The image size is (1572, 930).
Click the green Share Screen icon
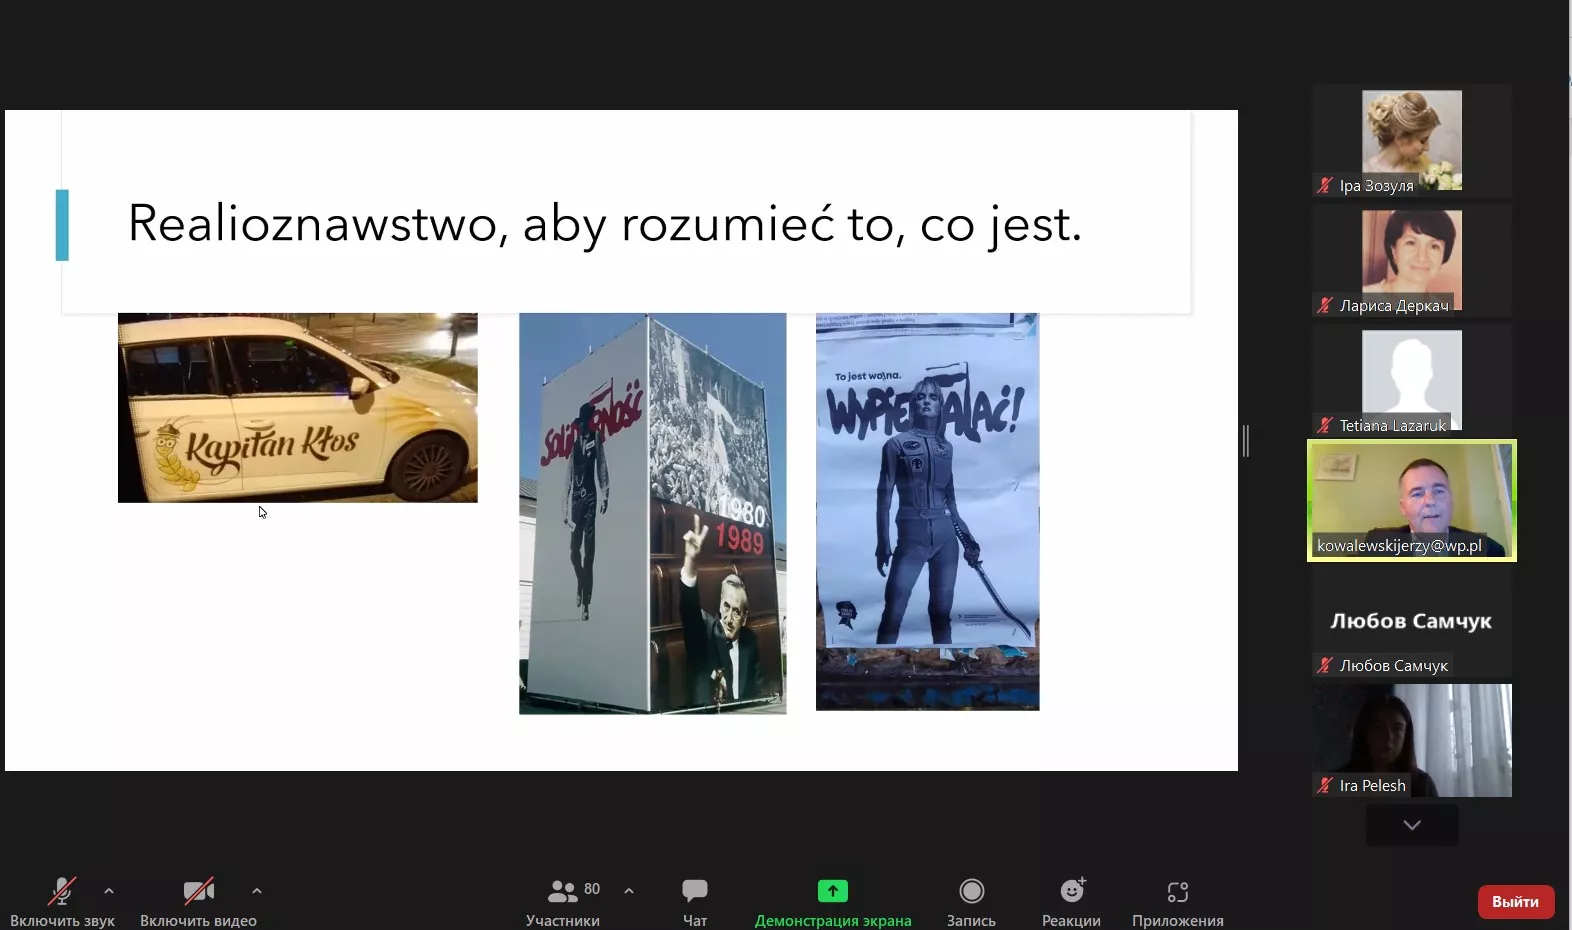[x=832, y=891]
